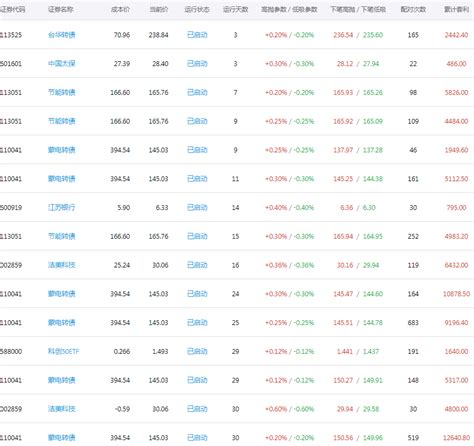Open 洁美科技 link in the 6432.00 profit row

click(x=62, y=265)
